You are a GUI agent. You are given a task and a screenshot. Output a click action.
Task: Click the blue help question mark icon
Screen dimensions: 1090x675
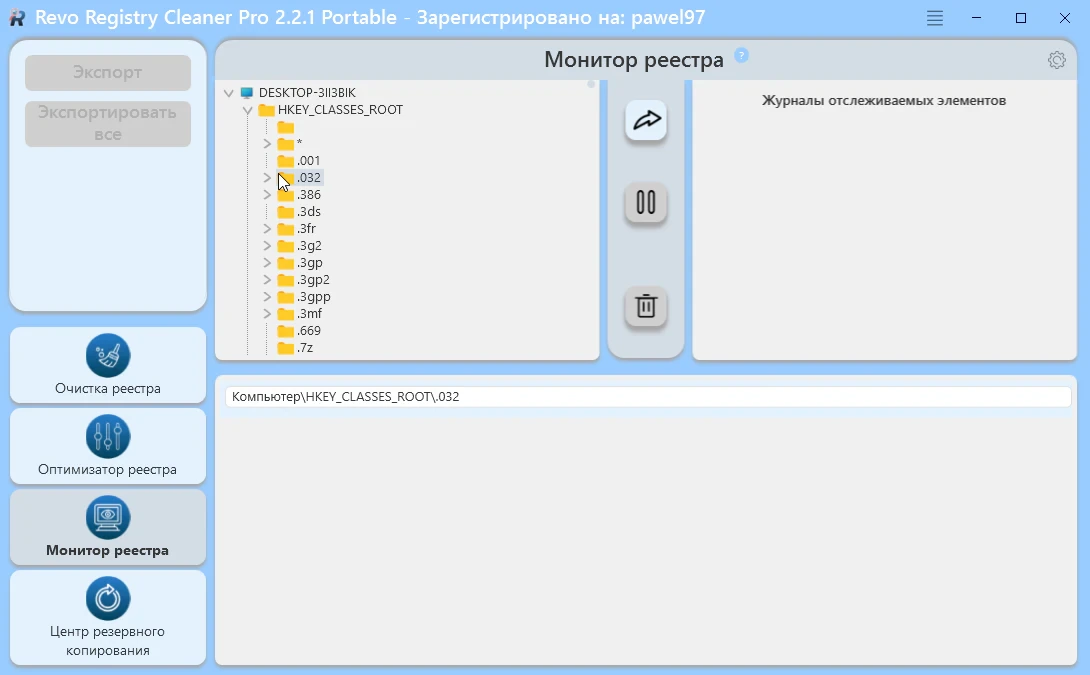tap(742, 55)
